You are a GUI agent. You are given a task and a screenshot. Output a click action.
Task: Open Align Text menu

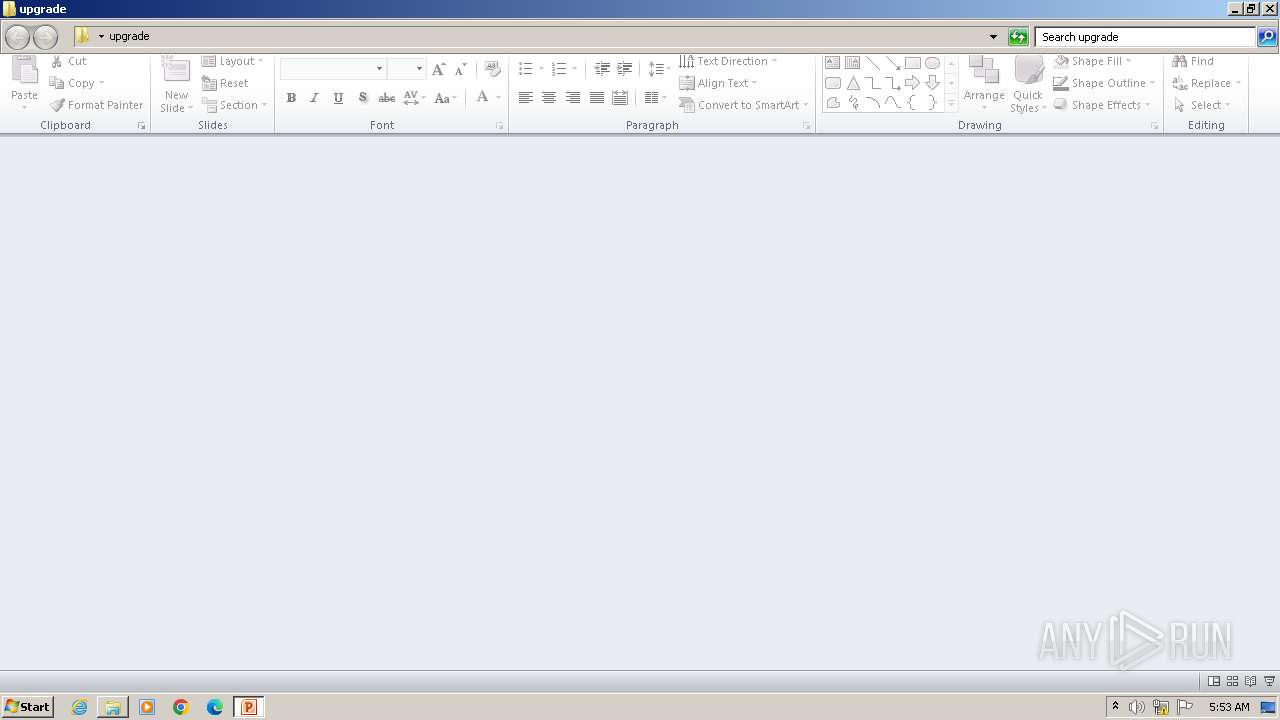718,83
